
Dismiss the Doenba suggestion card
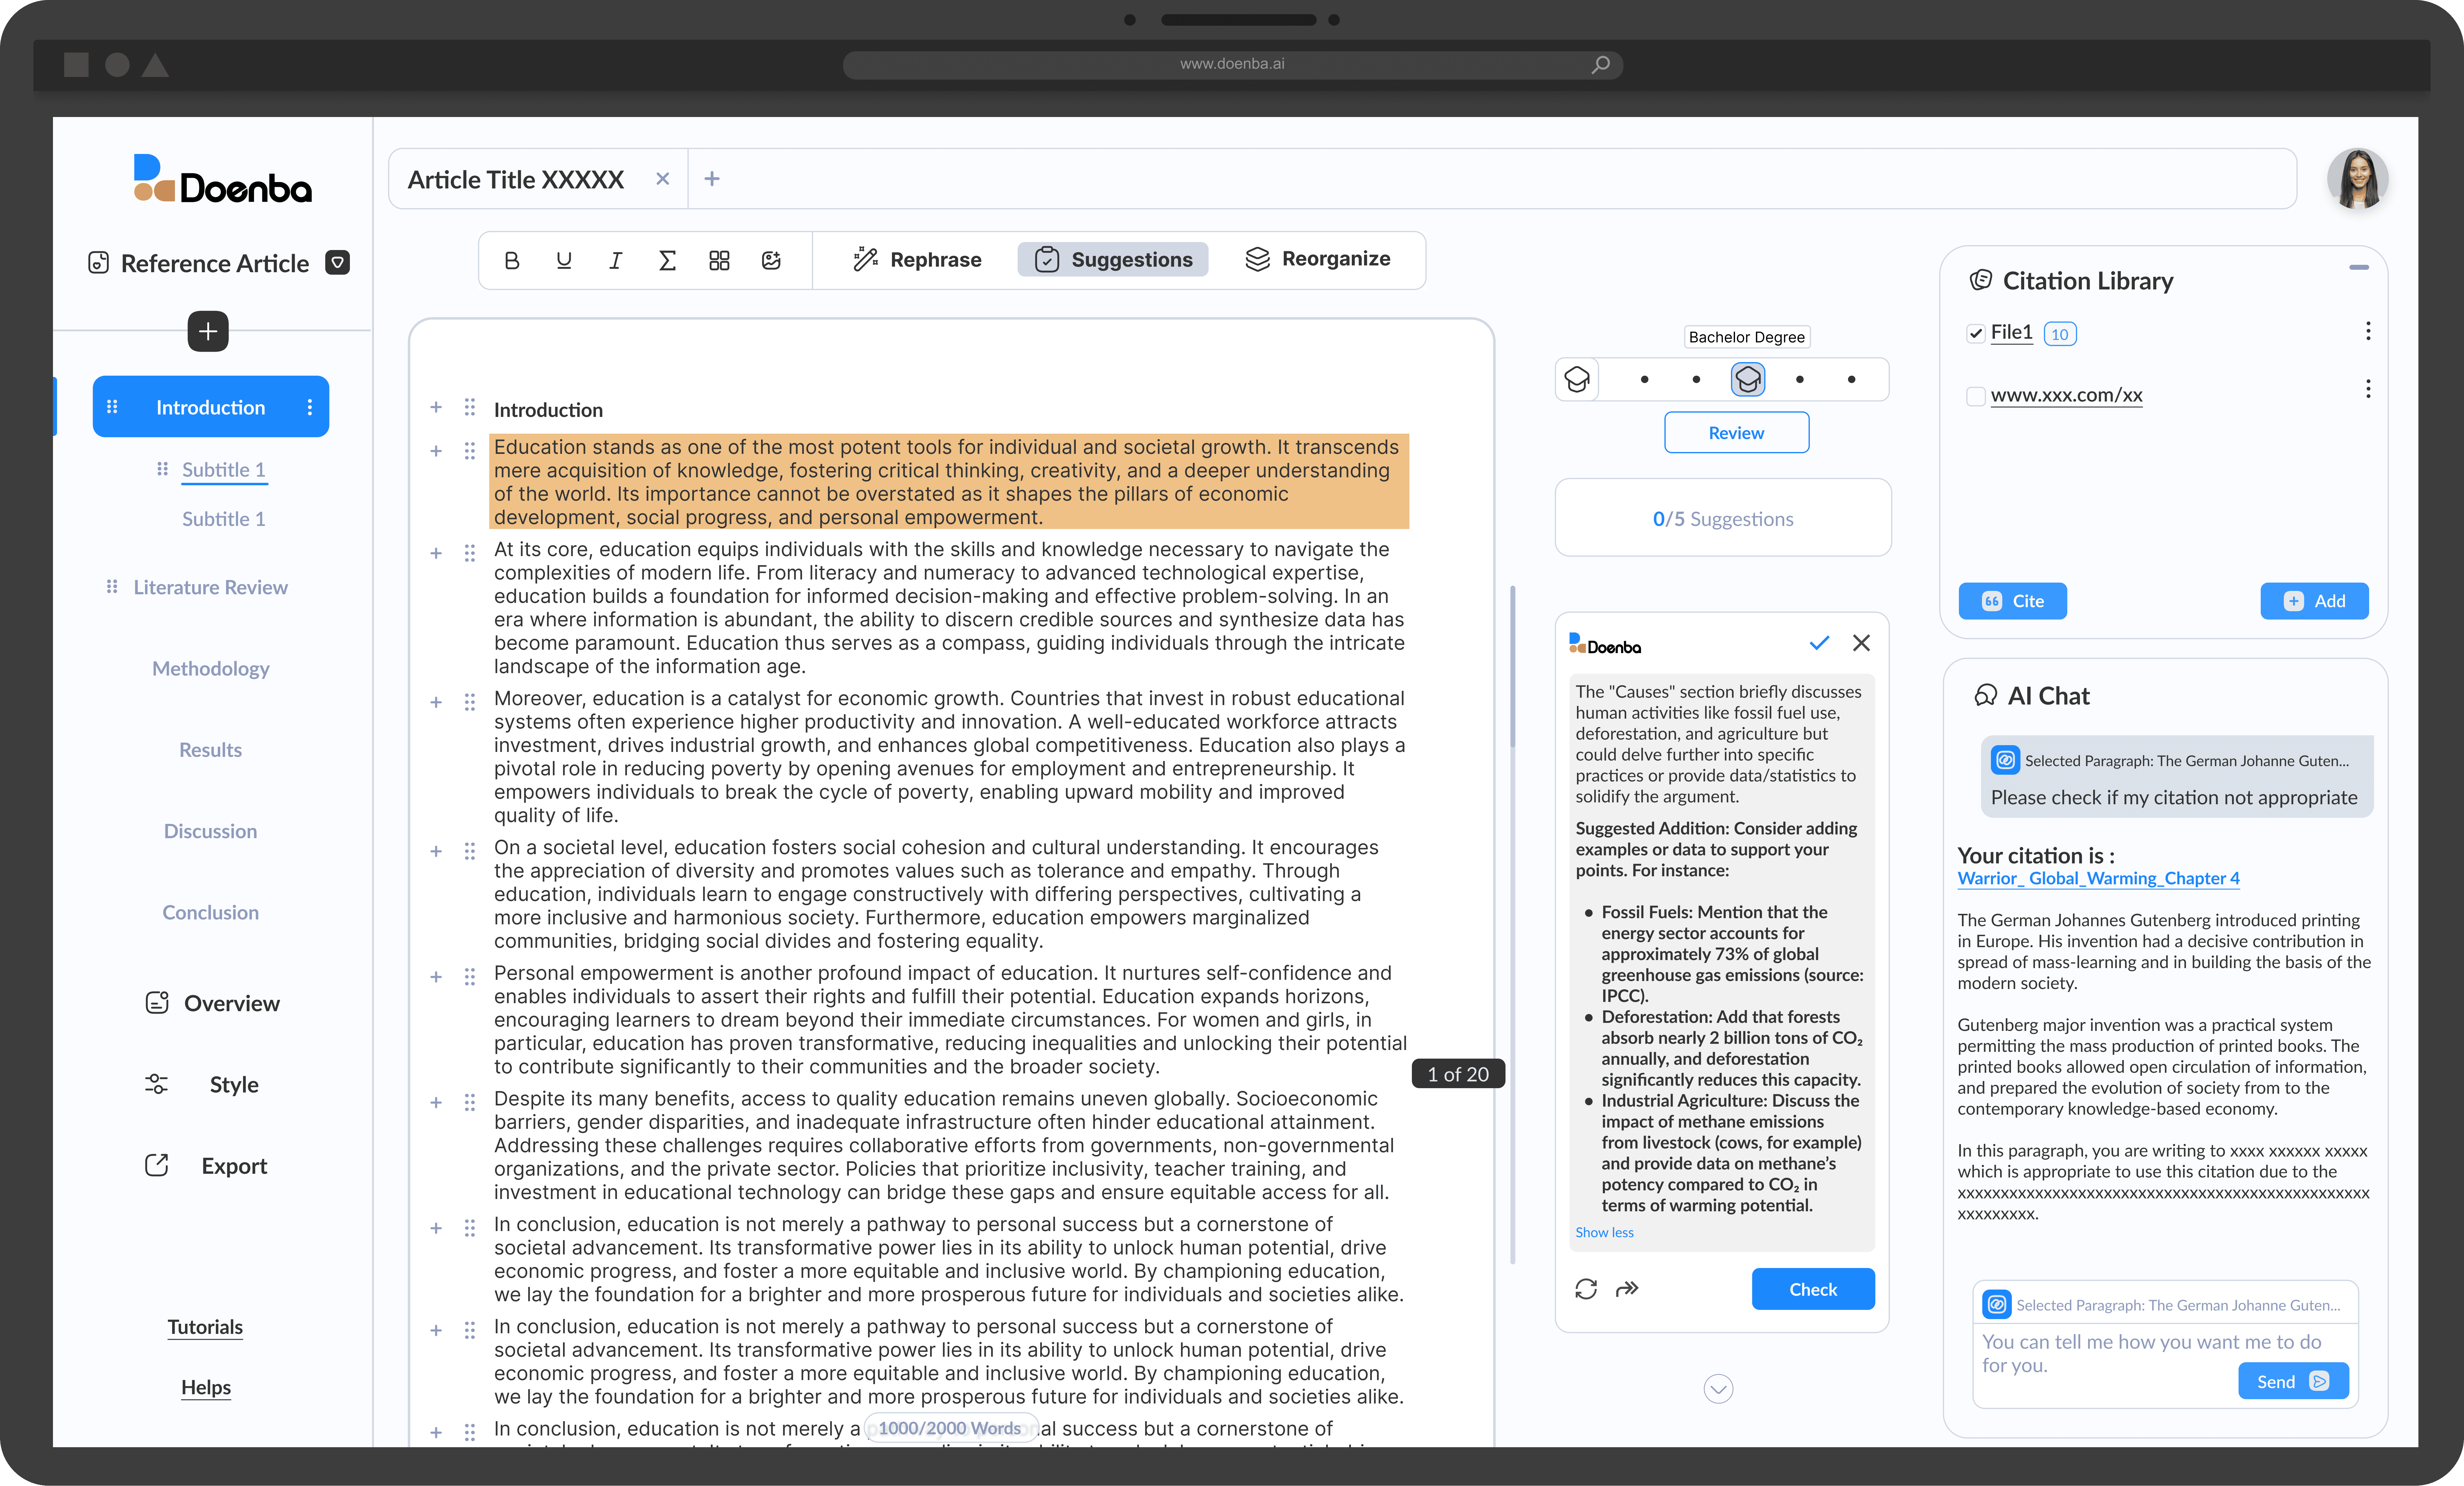(1861, 643)
